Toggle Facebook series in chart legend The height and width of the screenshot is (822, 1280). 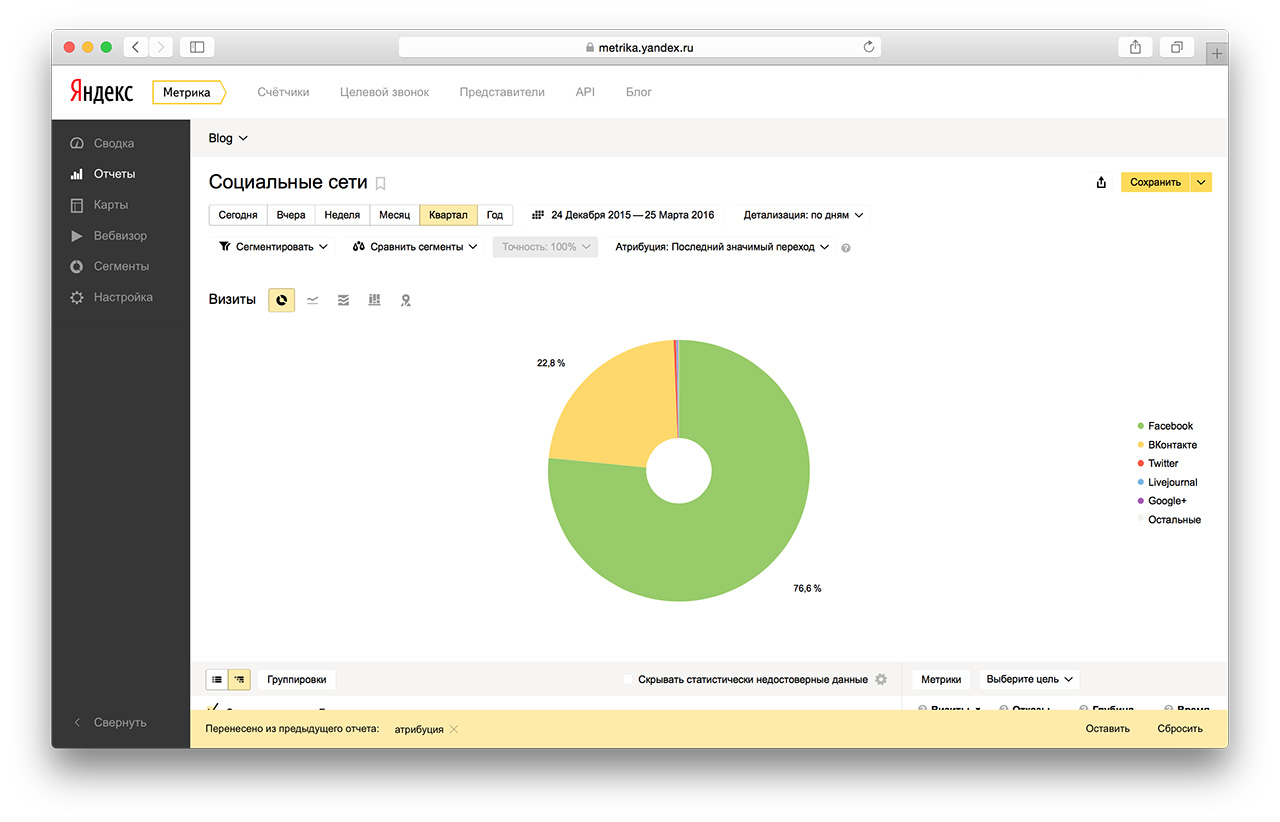1170,426
